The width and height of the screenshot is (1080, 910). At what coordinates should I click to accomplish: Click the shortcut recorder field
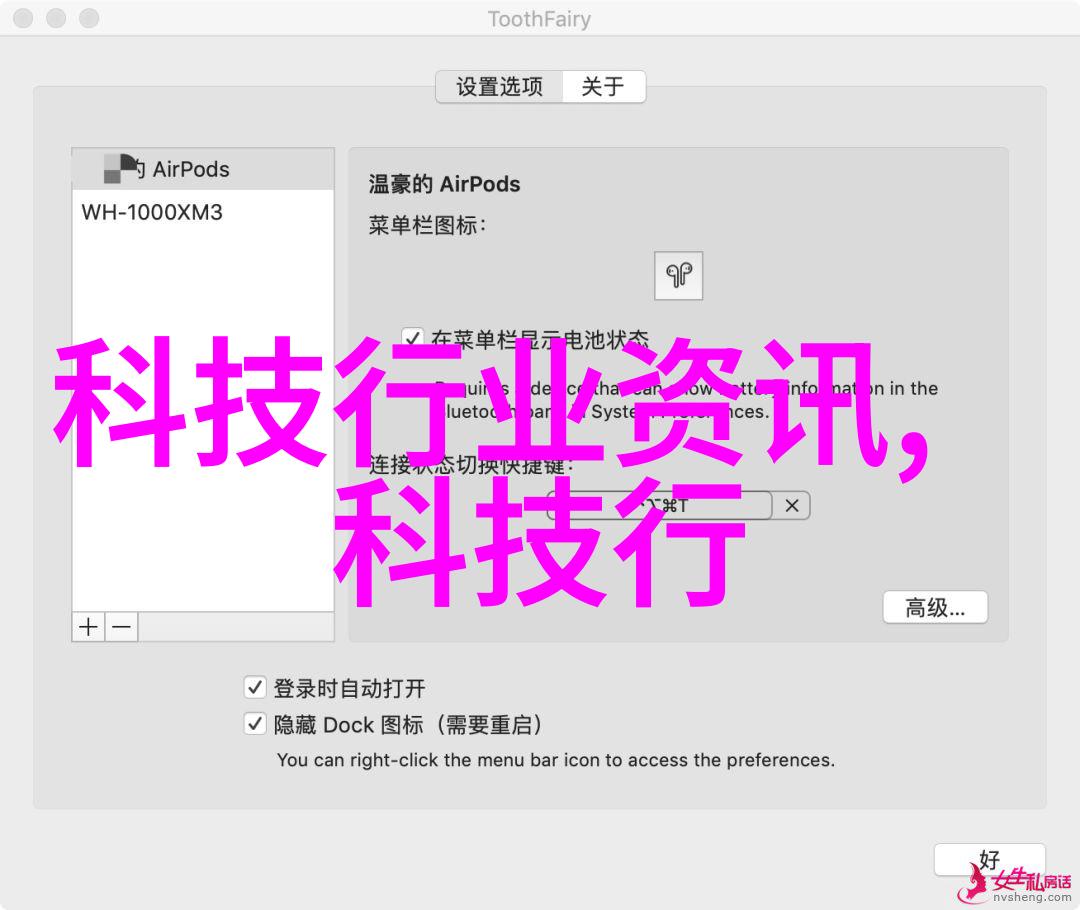(660, 506)
